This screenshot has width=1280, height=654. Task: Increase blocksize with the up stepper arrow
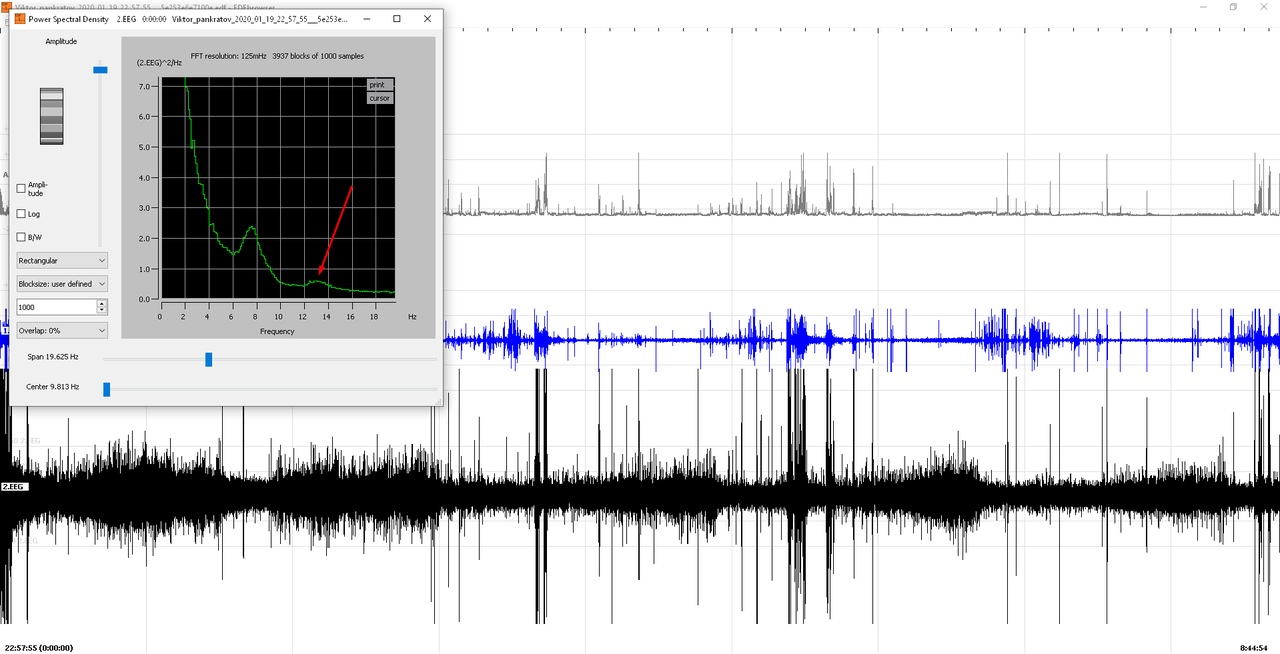[x=101, y=303]
